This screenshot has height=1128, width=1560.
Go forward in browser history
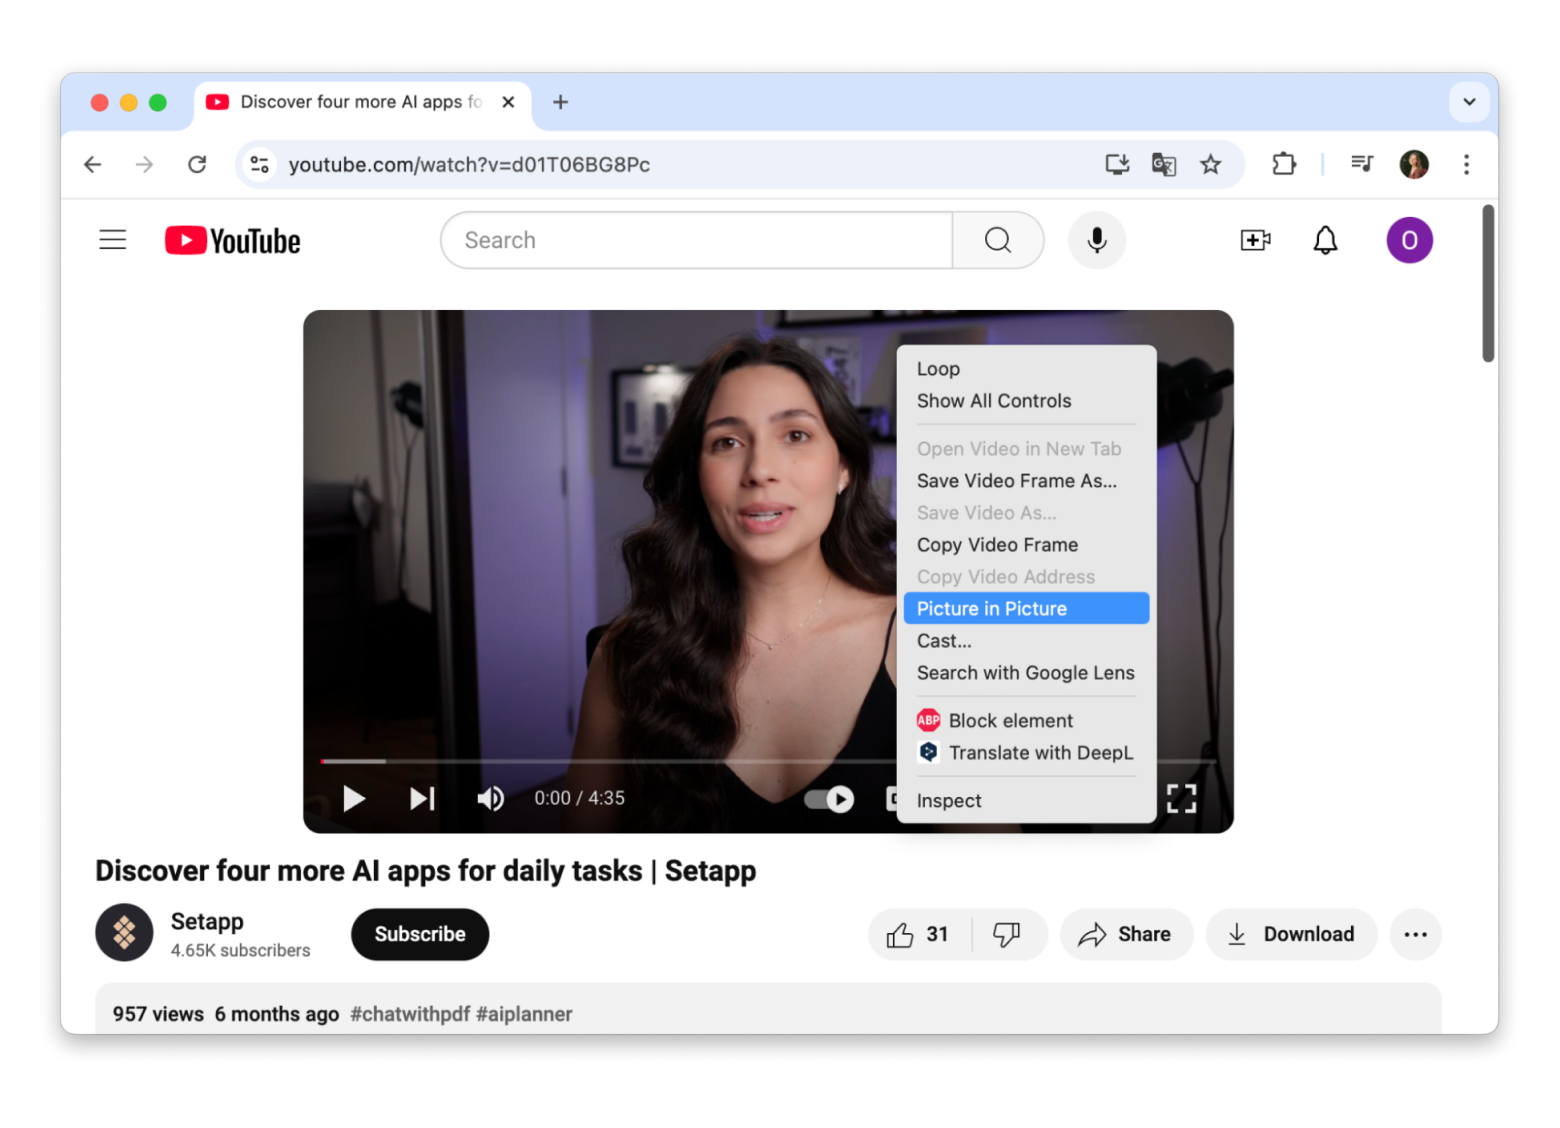click(145, 164)
